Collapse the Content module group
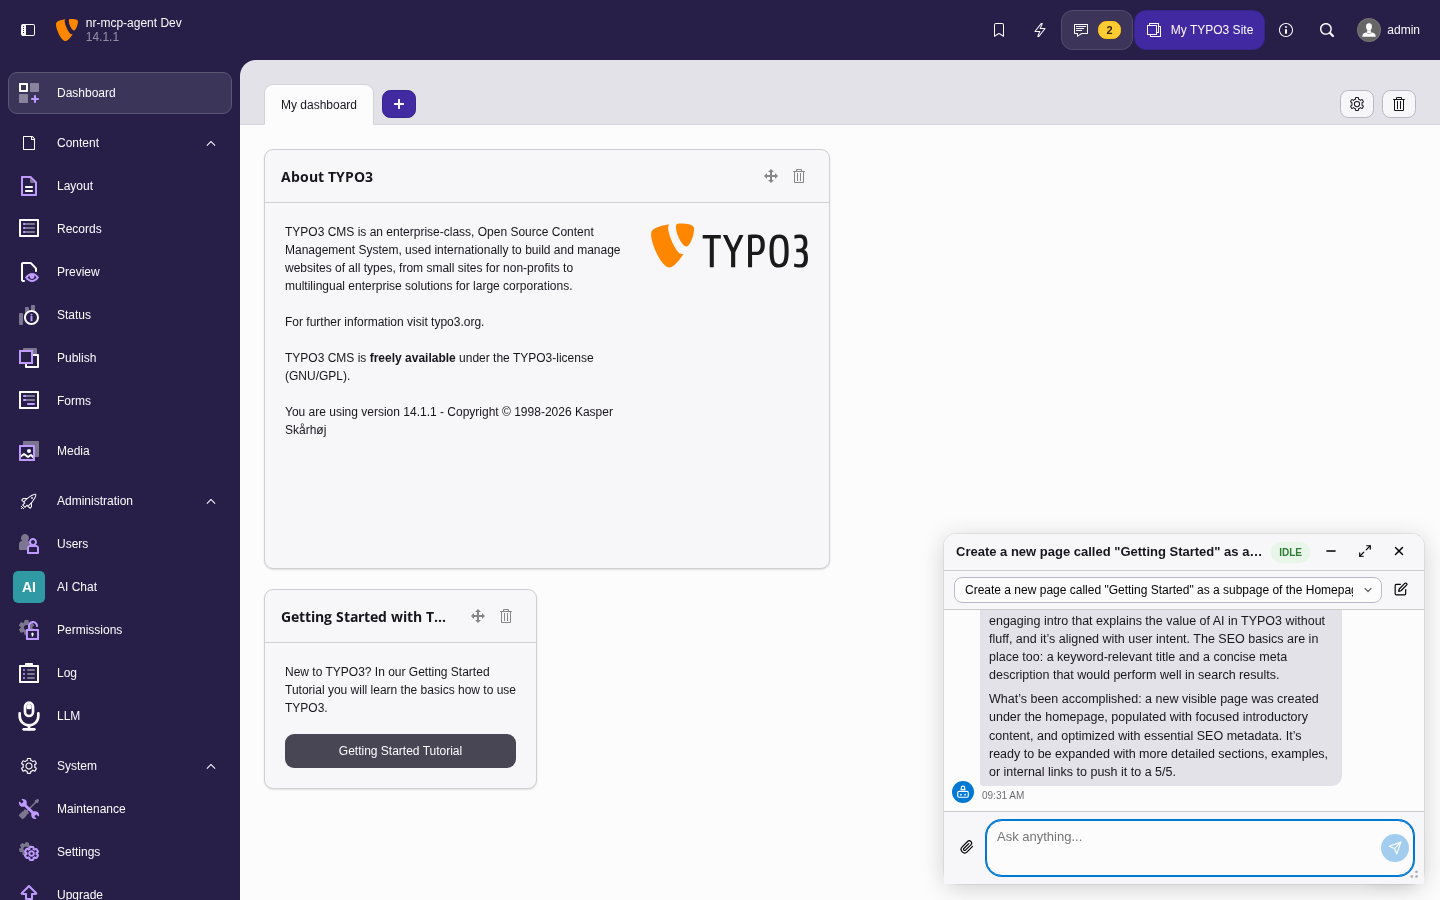This screenshot has height=900, width=1440. coord(120,143)
